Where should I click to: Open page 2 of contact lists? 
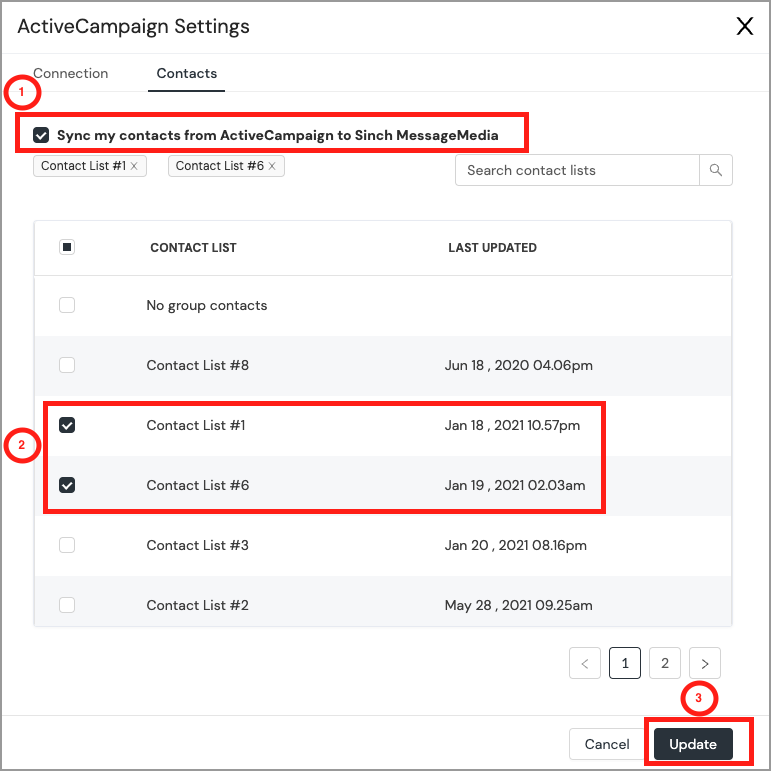click(665, 663)
